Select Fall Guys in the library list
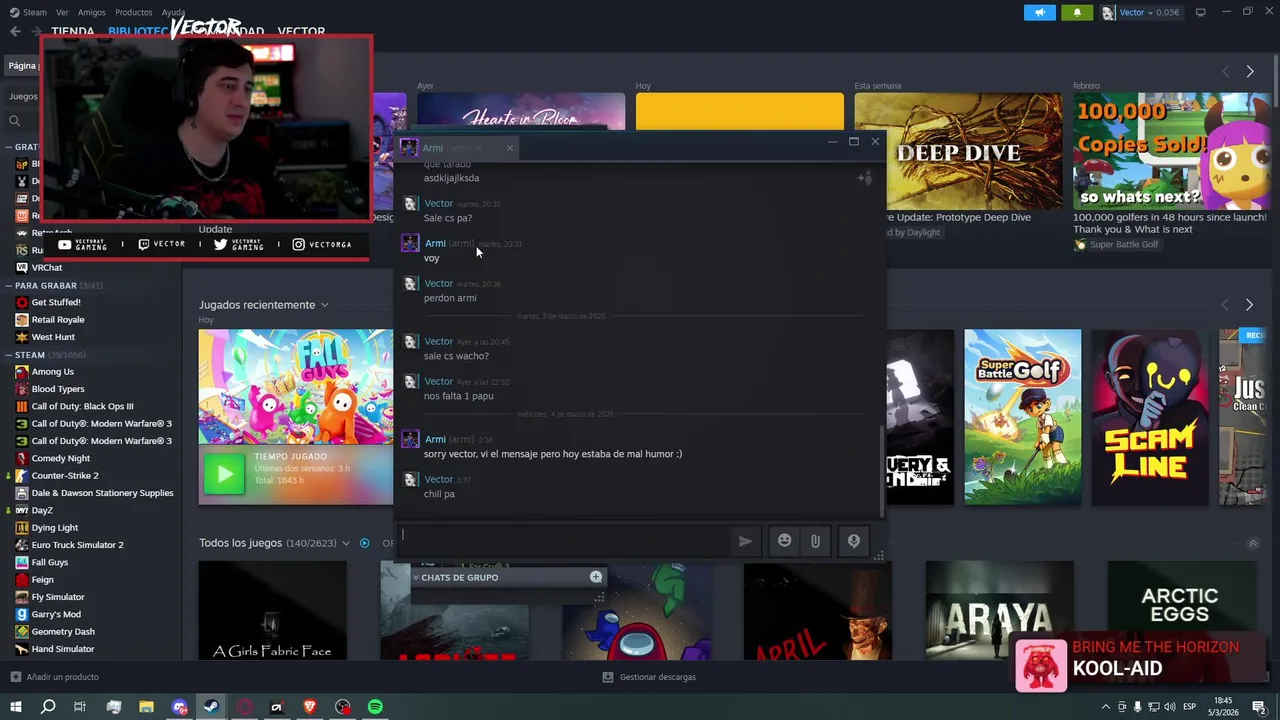1280x720 pixels. pos(49,562)
